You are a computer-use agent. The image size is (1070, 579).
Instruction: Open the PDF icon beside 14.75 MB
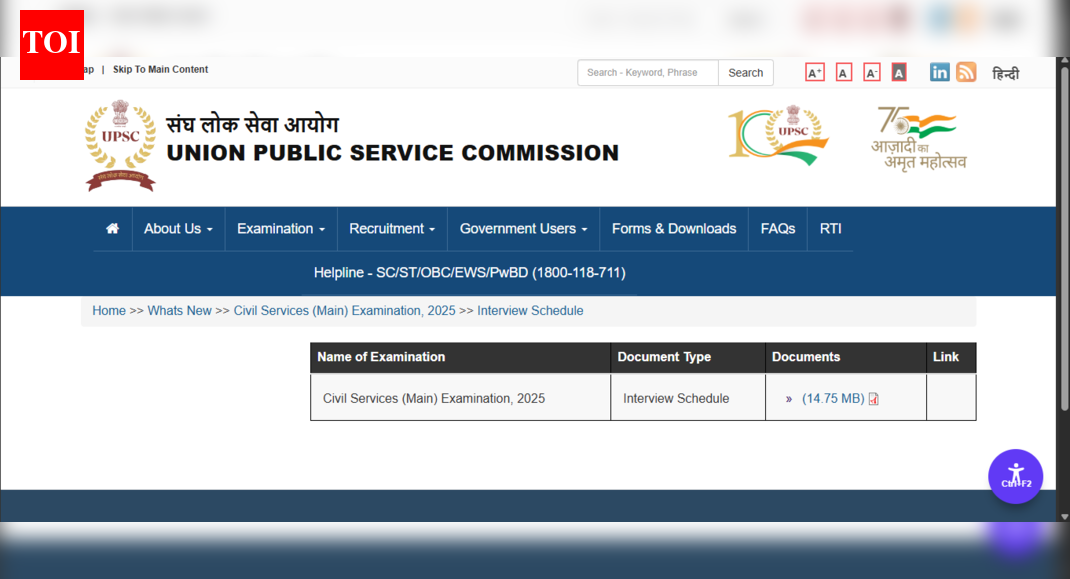point(874,398)
